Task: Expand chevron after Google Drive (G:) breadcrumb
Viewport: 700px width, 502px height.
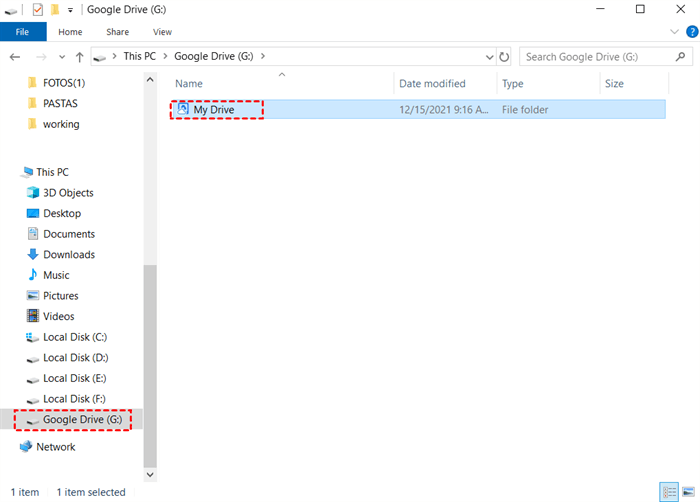Action: point(263,56)
